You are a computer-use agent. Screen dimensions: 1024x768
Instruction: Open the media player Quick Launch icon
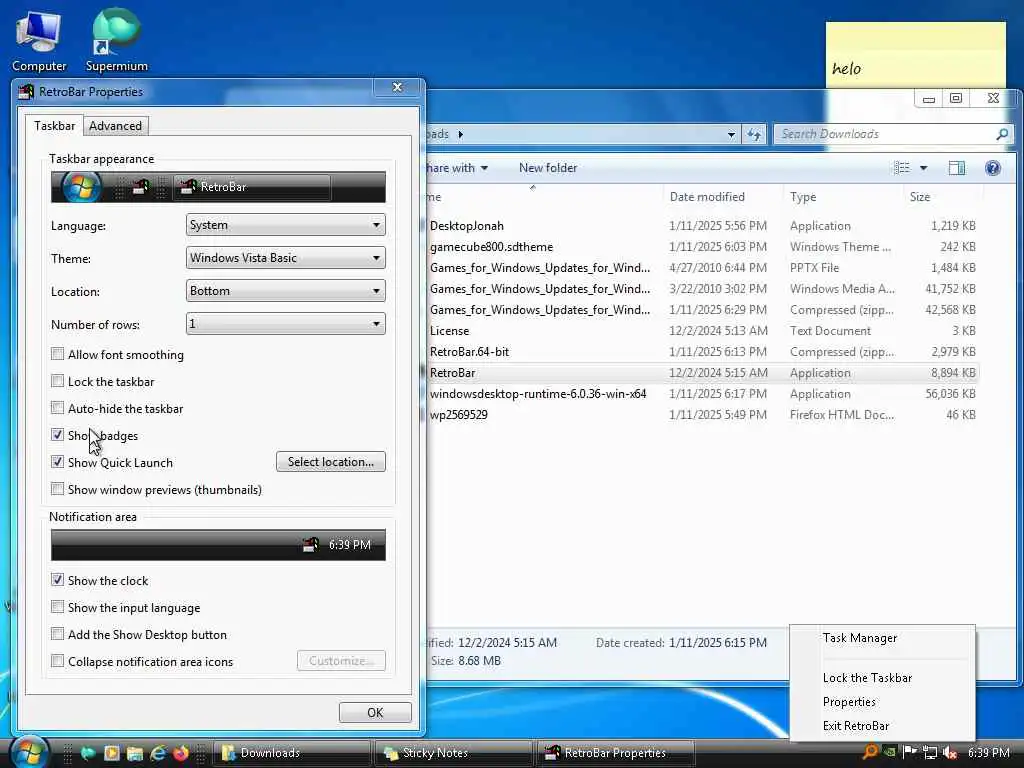click(x=112, y=753)
